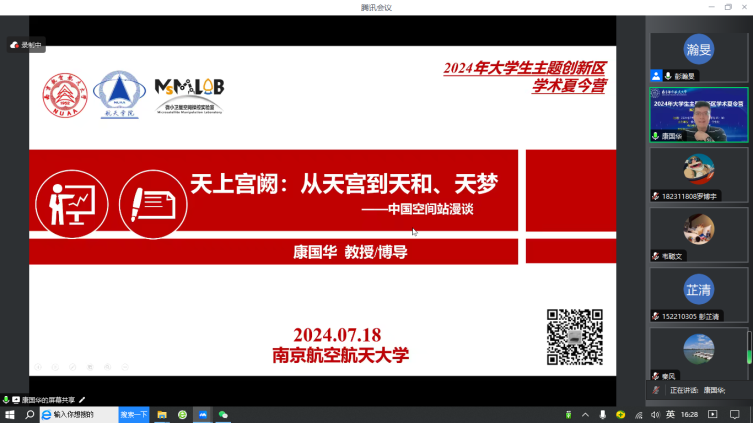The height and width of the screenshot is (423, 753).
Task: Open the network connections tray icon
Action: click(638, 414)
